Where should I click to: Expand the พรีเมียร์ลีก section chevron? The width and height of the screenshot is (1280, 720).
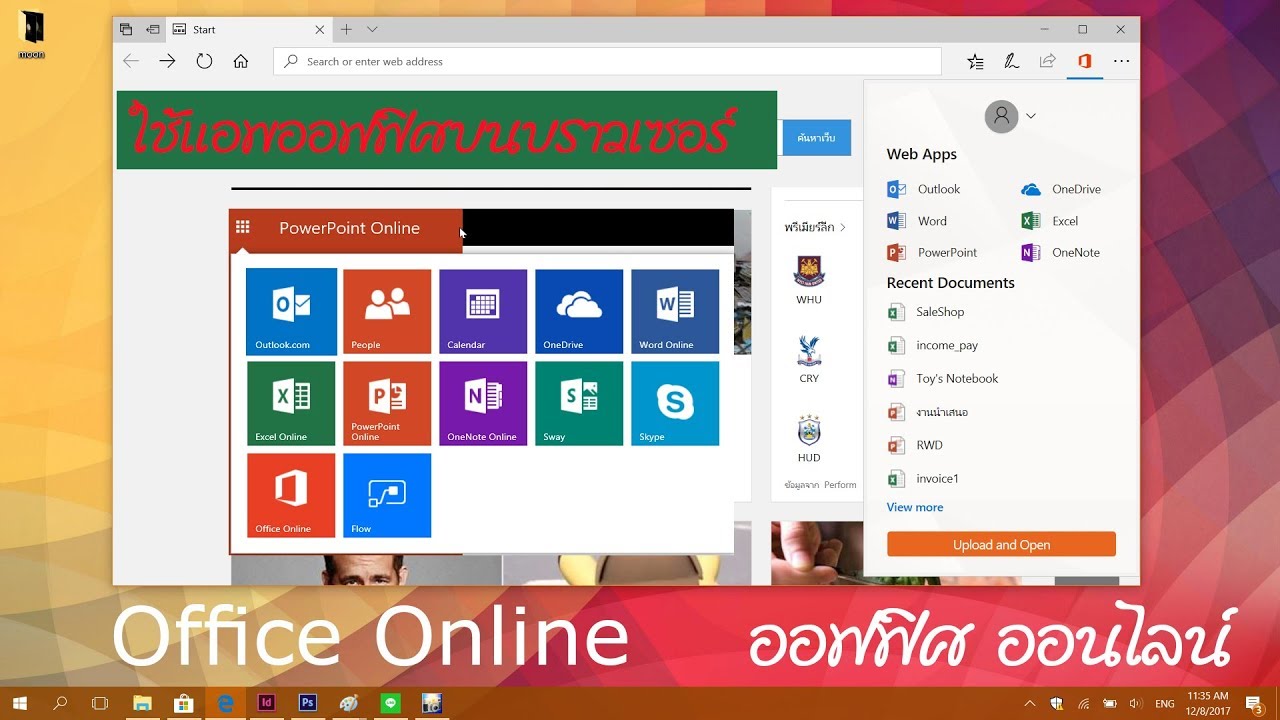pos(843,227)
